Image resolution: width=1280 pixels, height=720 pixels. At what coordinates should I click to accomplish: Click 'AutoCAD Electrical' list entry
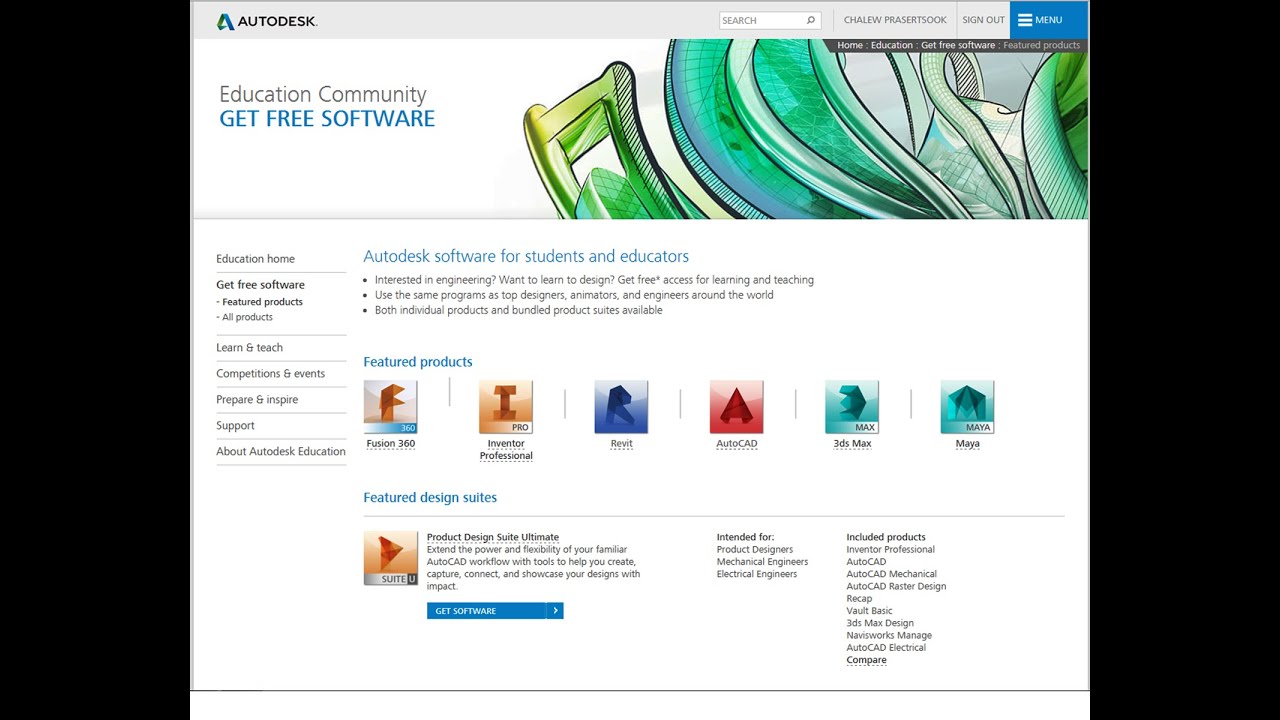point(886,648)
